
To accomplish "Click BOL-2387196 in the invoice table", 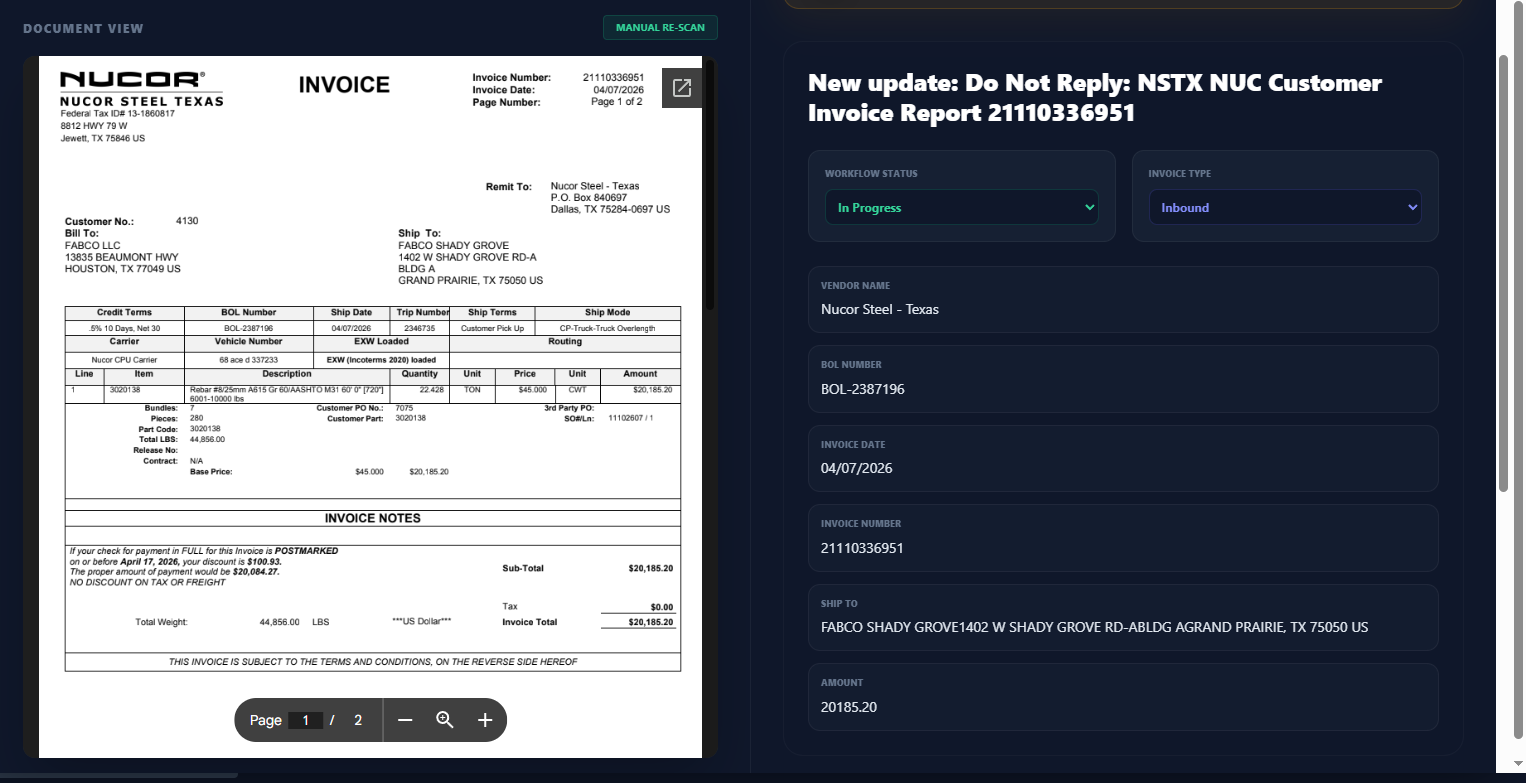I will 249,328.
